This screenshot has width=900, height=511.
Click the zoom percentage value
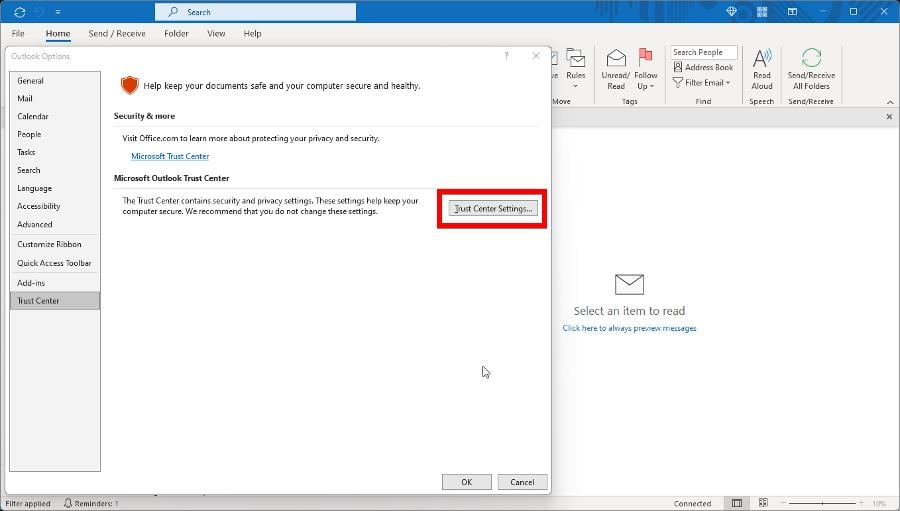coord(880,504)
